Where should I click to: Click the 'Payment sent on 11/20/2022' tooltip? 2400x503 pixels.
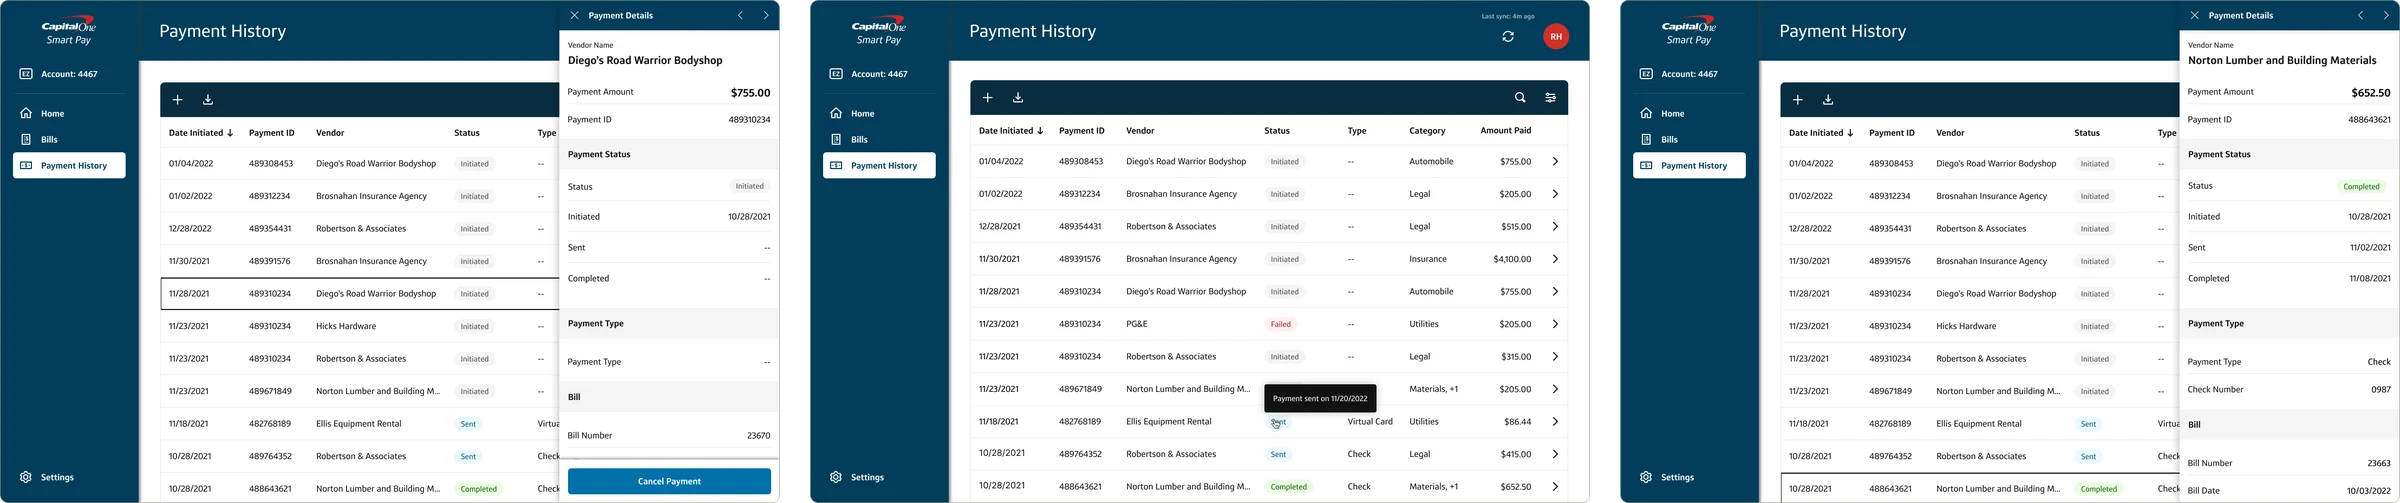point(1320,398)
